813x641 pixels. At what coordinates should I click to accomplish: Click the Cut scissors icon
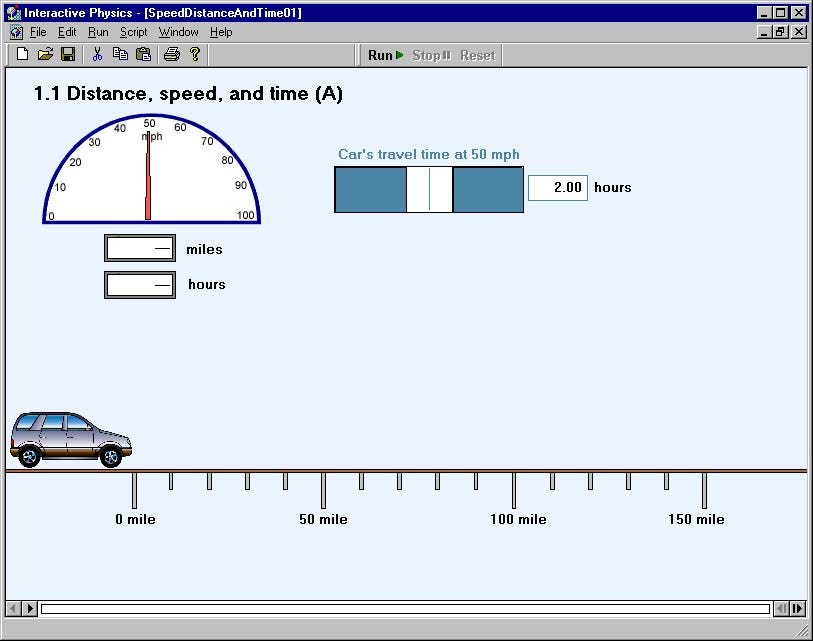97,54
